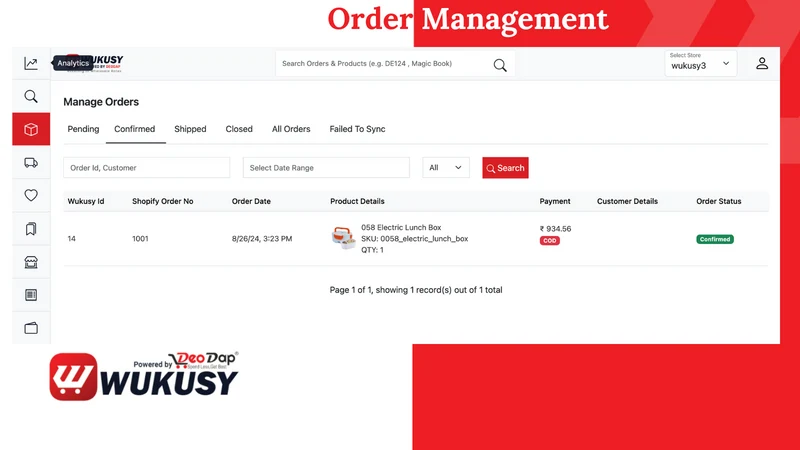Image resolution: width=800 pixels, height=450 pixels.
Task: Switch to the Closed tab
Action: [x=239, y=129]
